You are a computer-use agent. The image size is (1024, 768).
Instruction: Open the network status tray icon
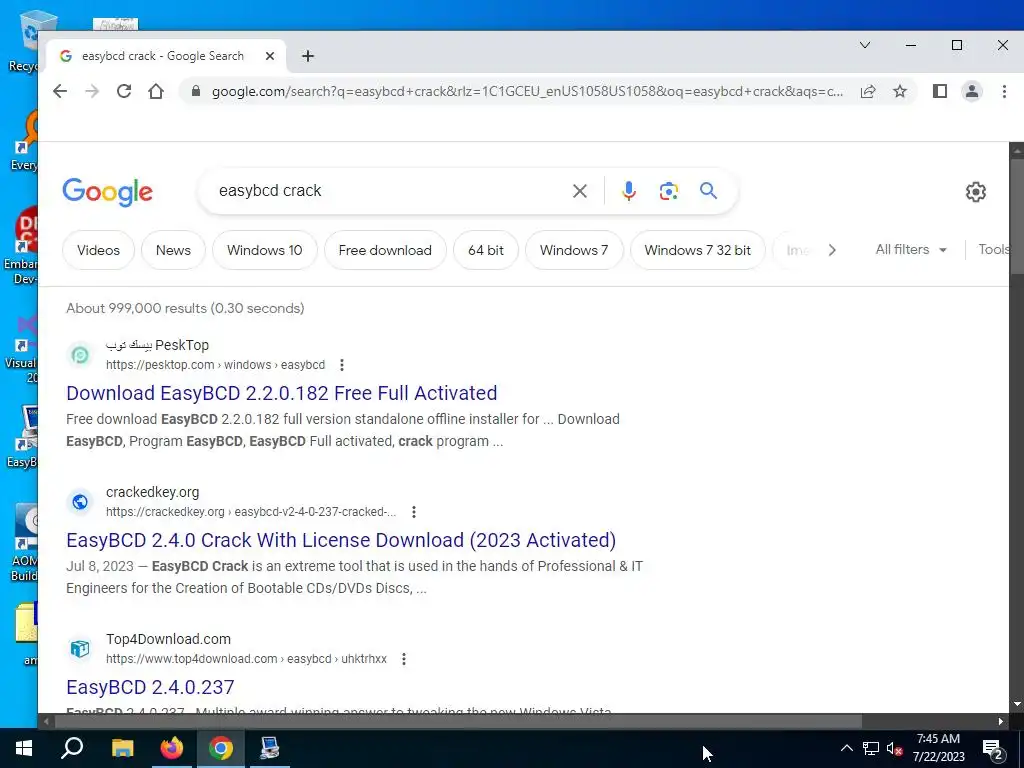(x=871, y=748)
